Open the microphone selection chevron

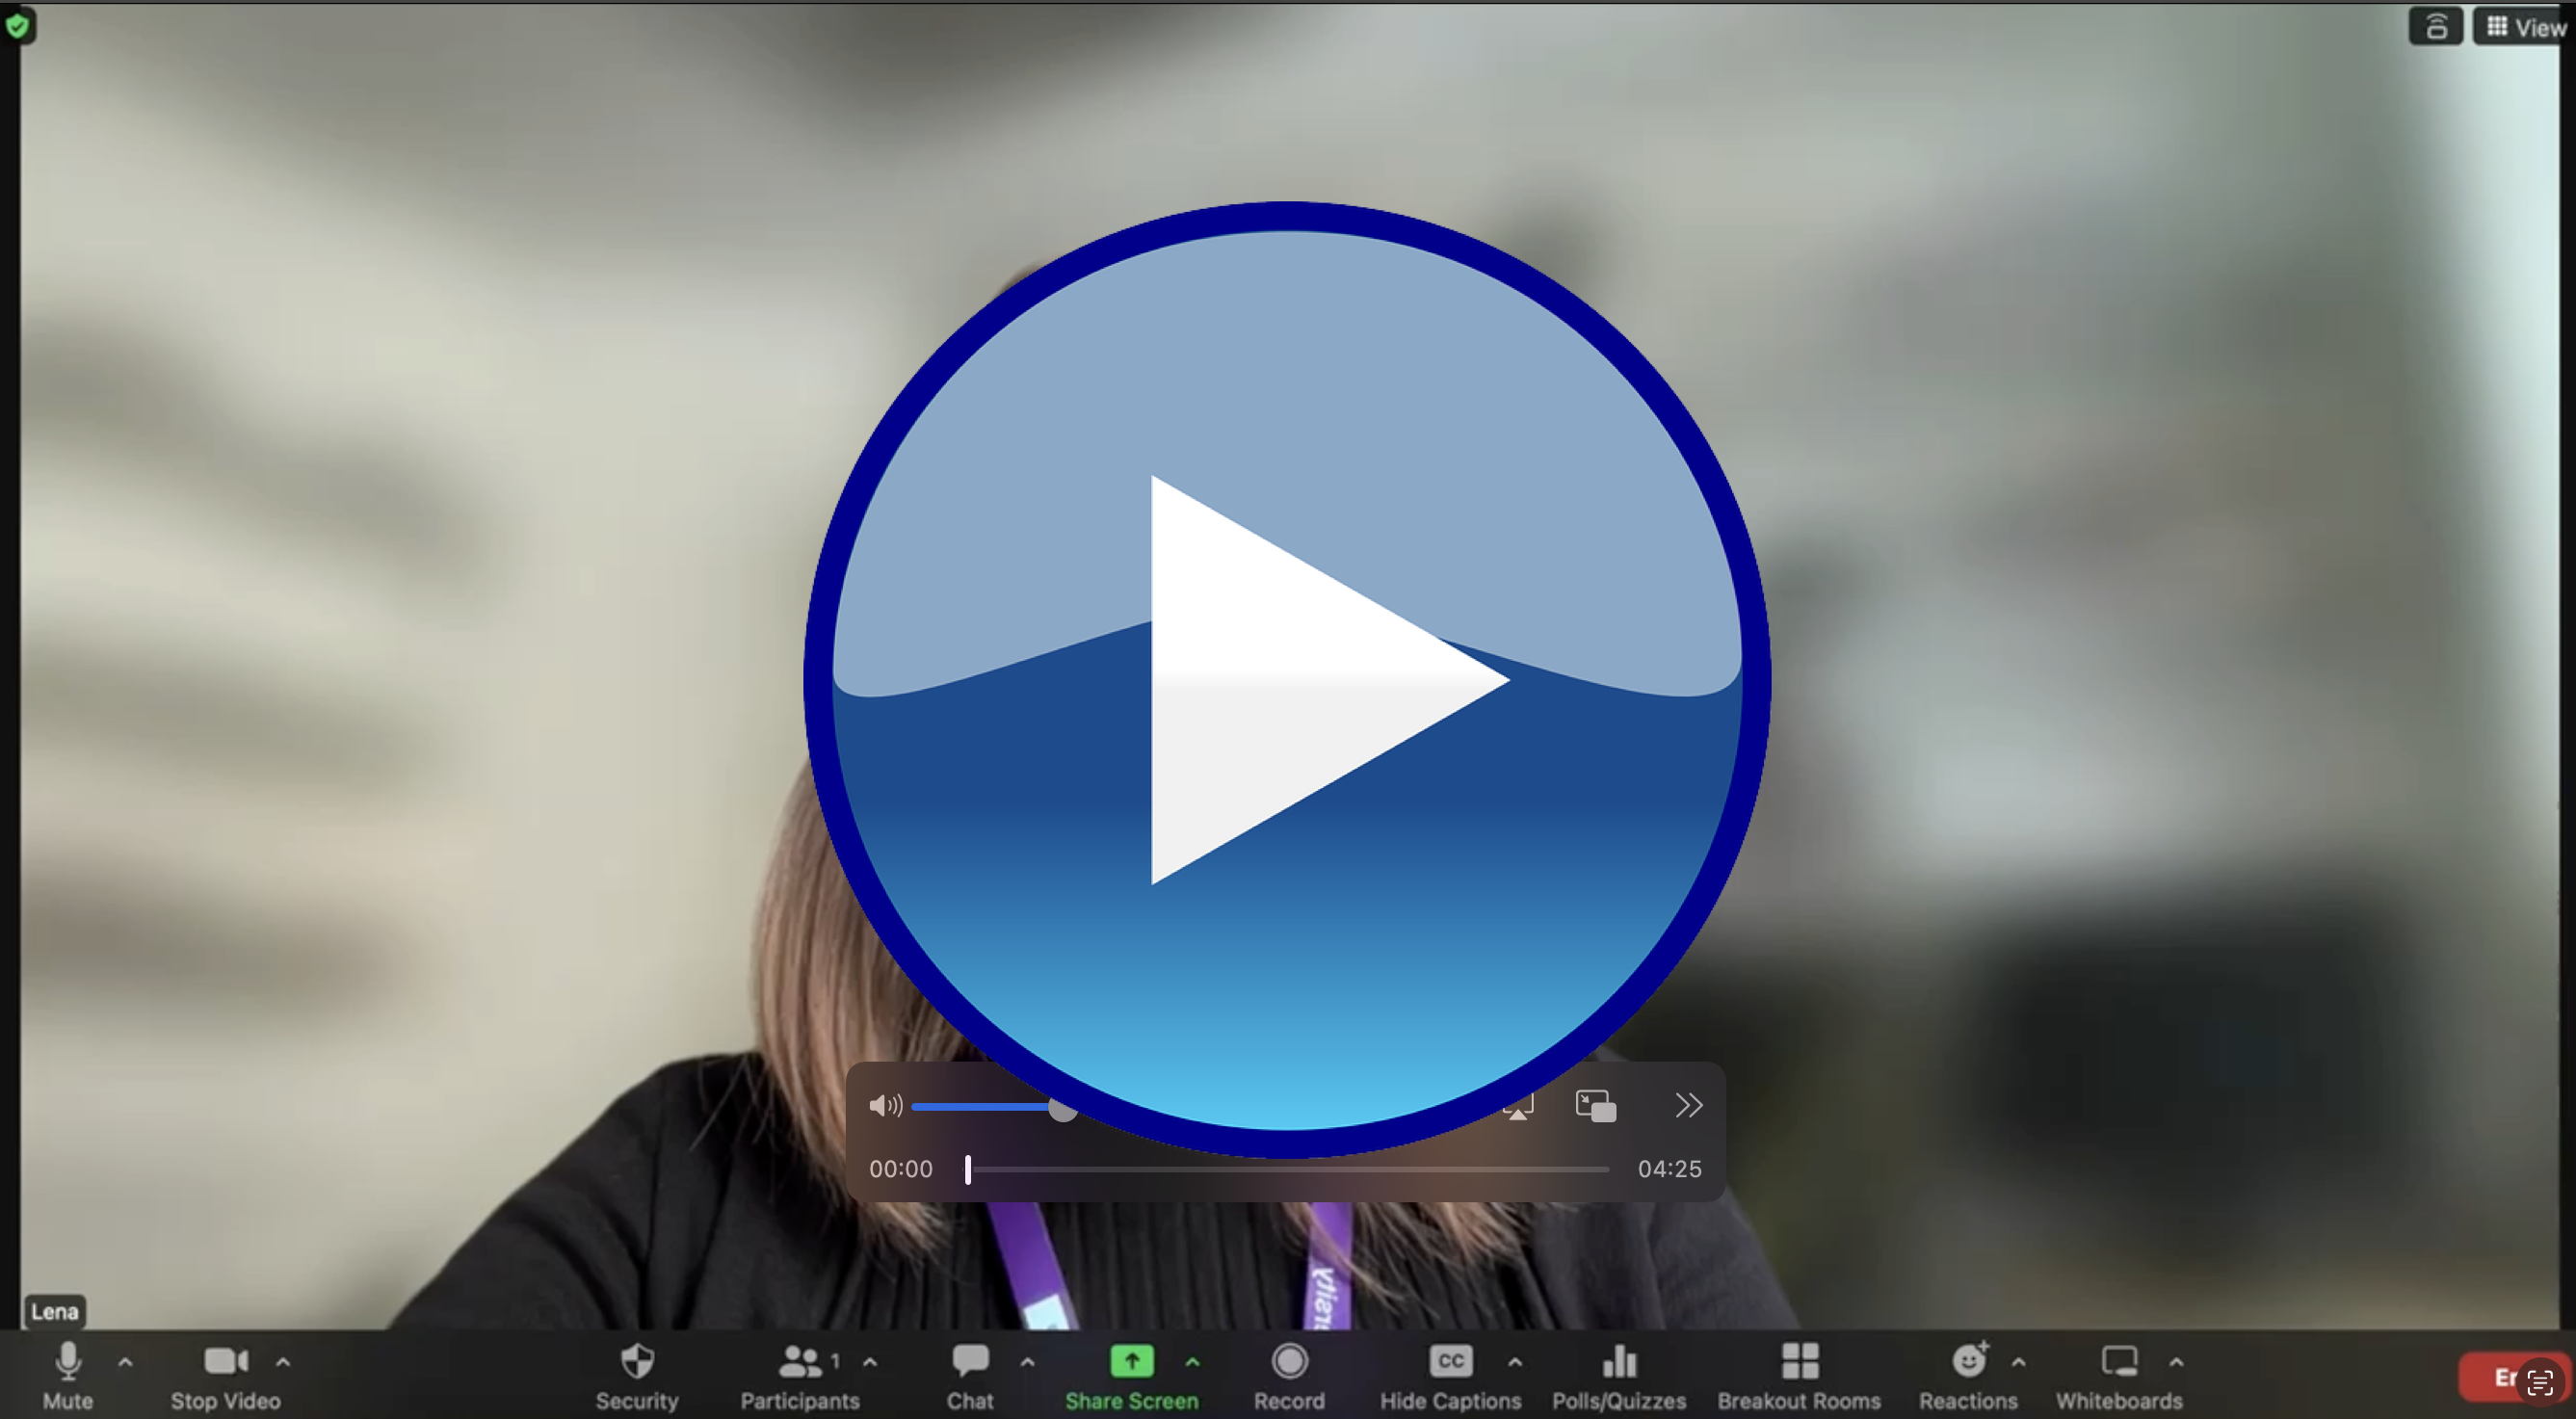126,1361
